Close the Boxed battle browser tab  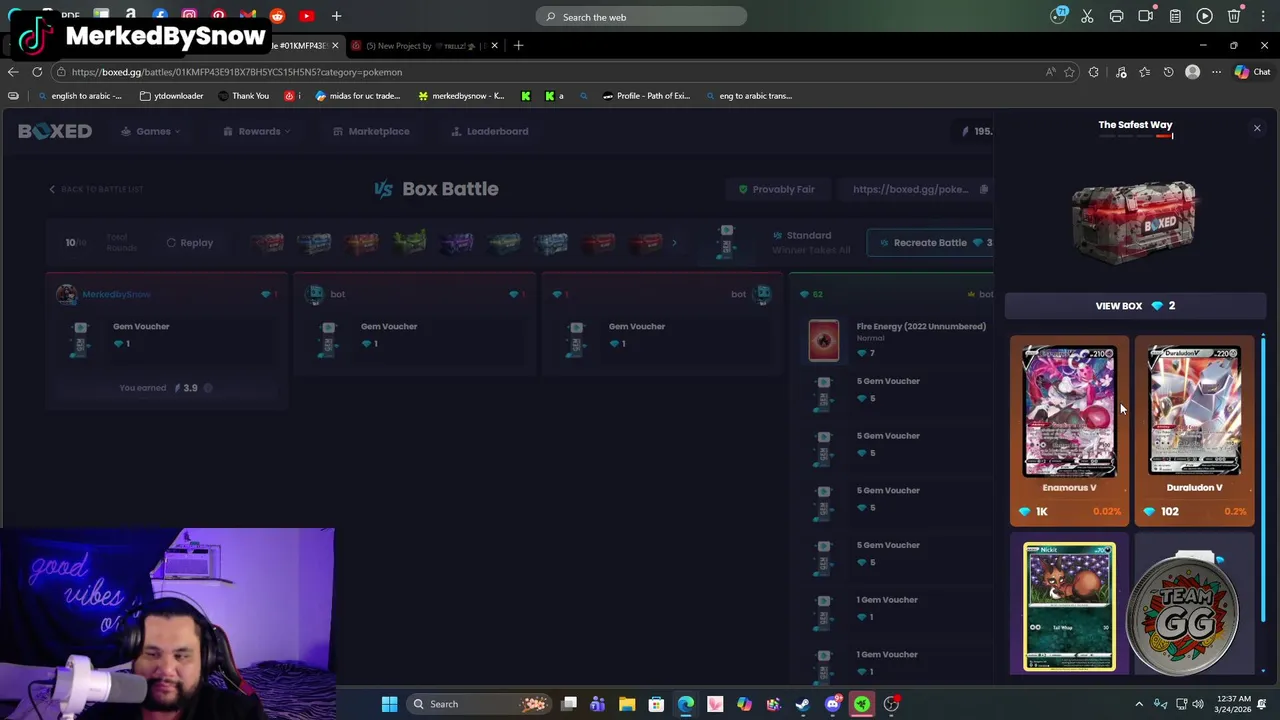tap(335, 46)
